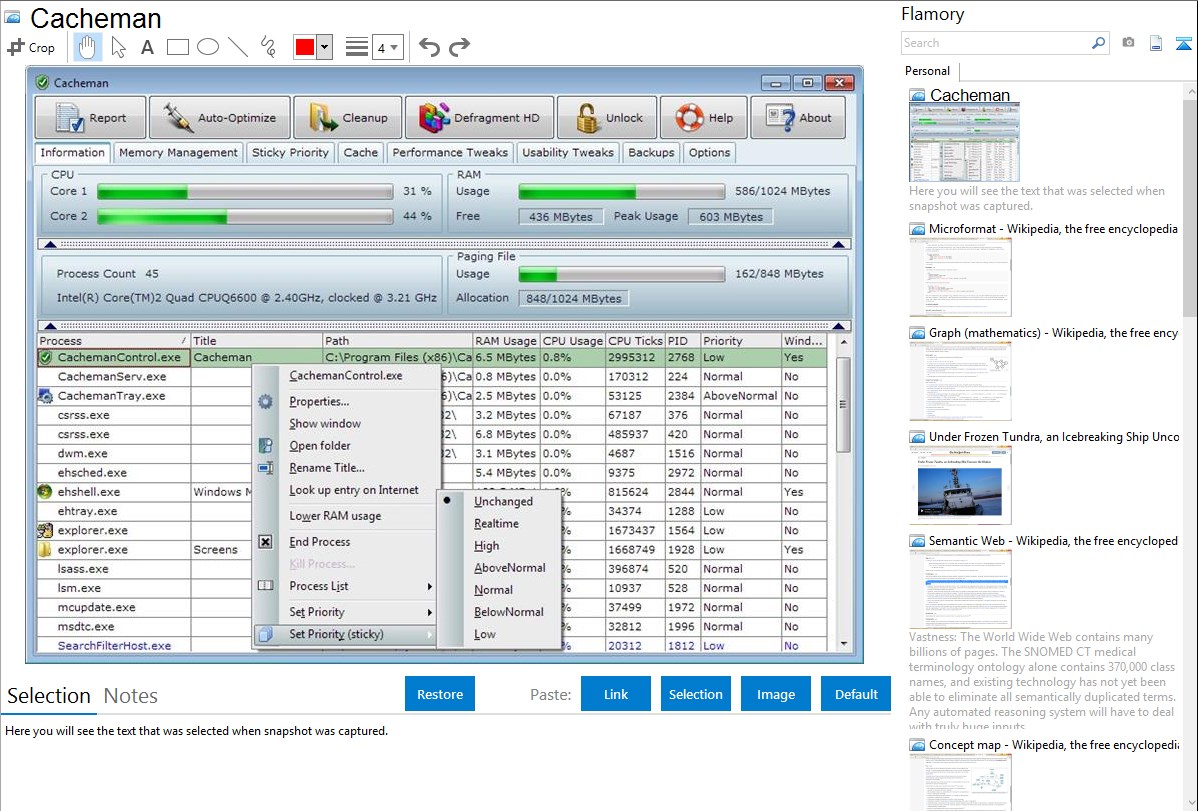Choose the arrow pointer tool
This screenshot has height=811, width=1198.
pyautogui.click(x=118, y=47)
